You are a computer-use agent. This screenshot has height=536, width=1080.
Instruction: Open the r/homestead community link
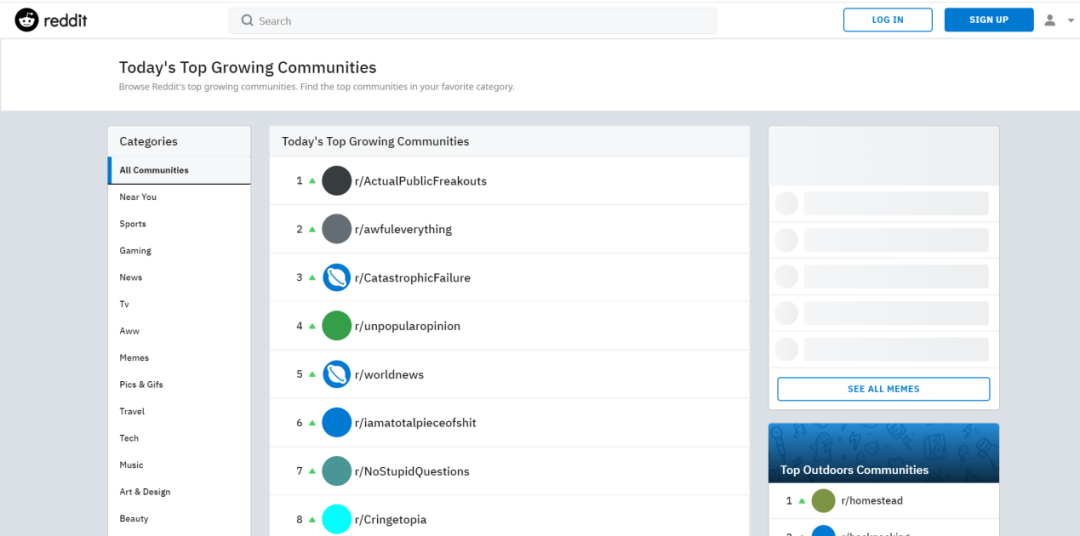click(871, 501)
